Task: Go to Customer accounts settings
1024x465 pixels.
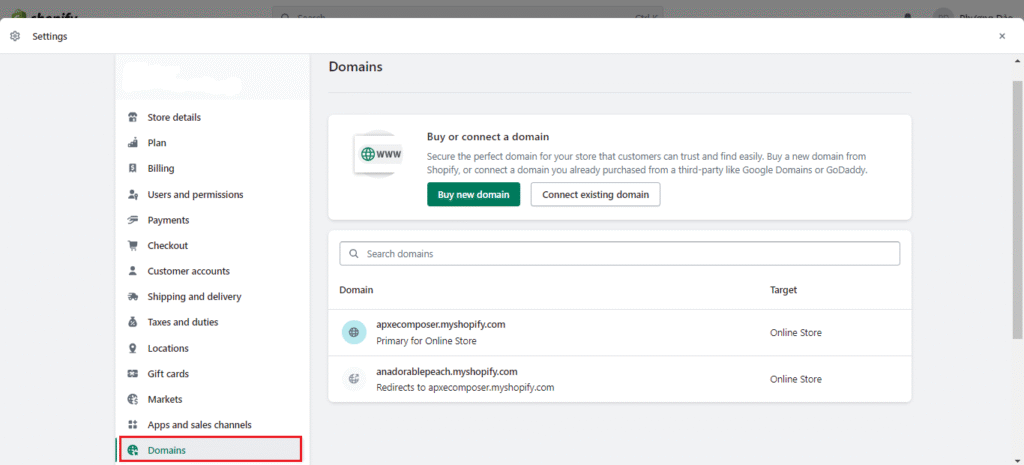Action: click(188, 271)
